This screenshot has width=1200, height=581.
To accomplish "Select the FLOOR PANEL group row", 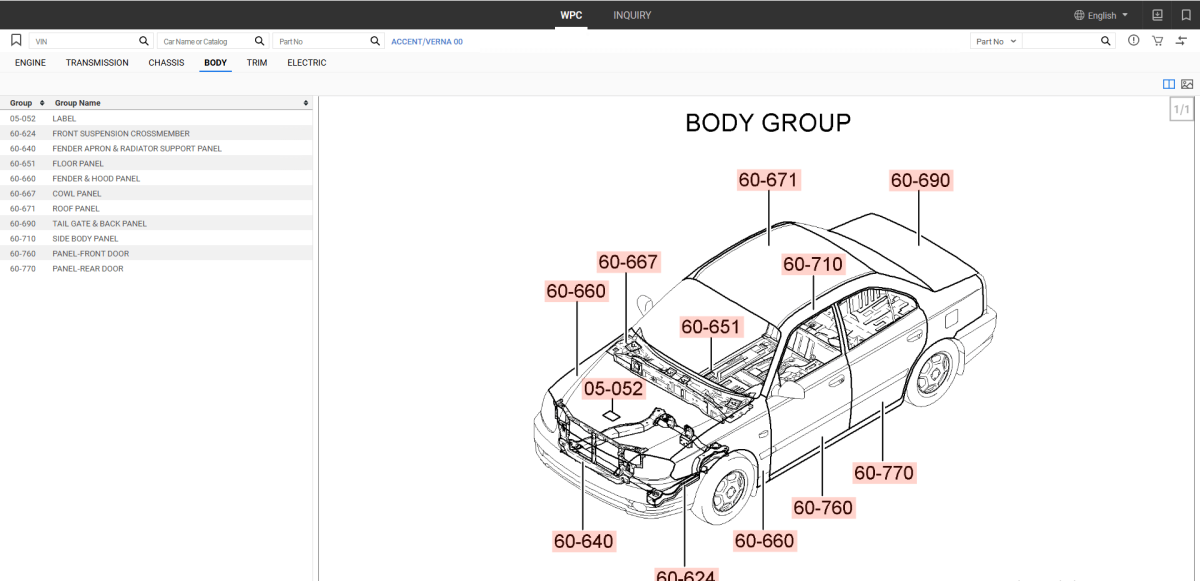I will click(x=78, y=164).
